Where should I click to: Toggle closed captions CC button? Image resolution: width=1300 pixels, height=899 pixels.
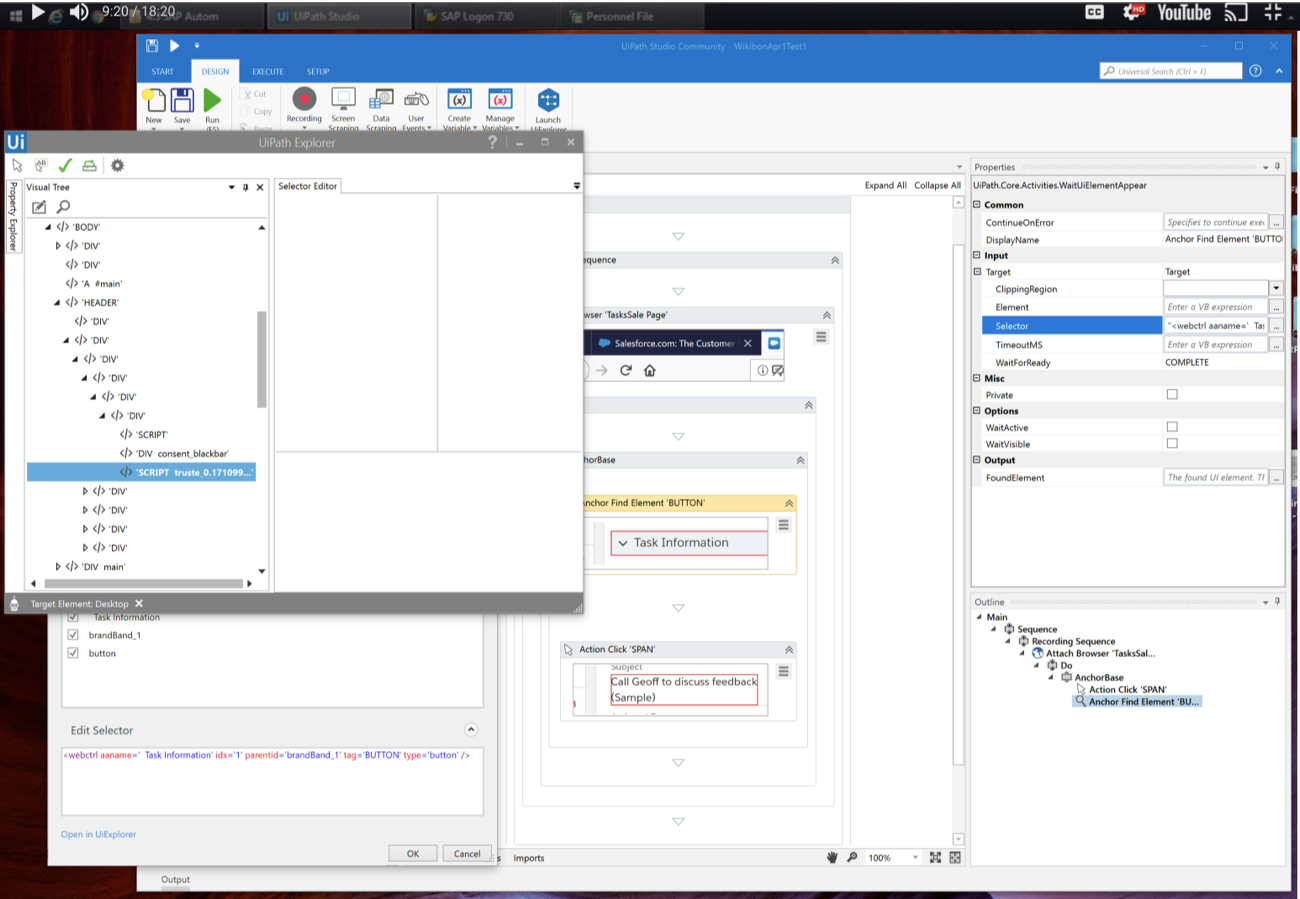point(1095,13)
